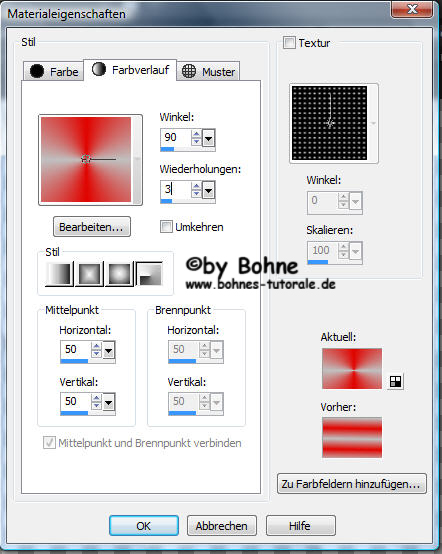Select the sunburst gradient style icon

pyautogui.click(x=119, y=274)
